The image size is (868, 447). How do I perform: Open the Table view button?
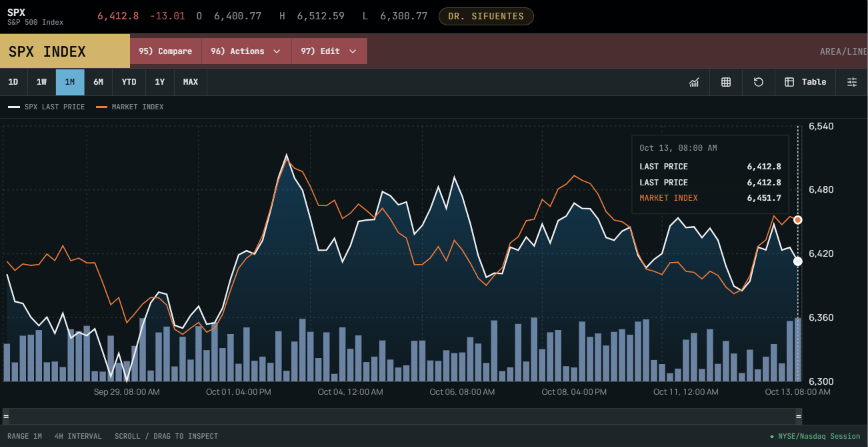805,82
